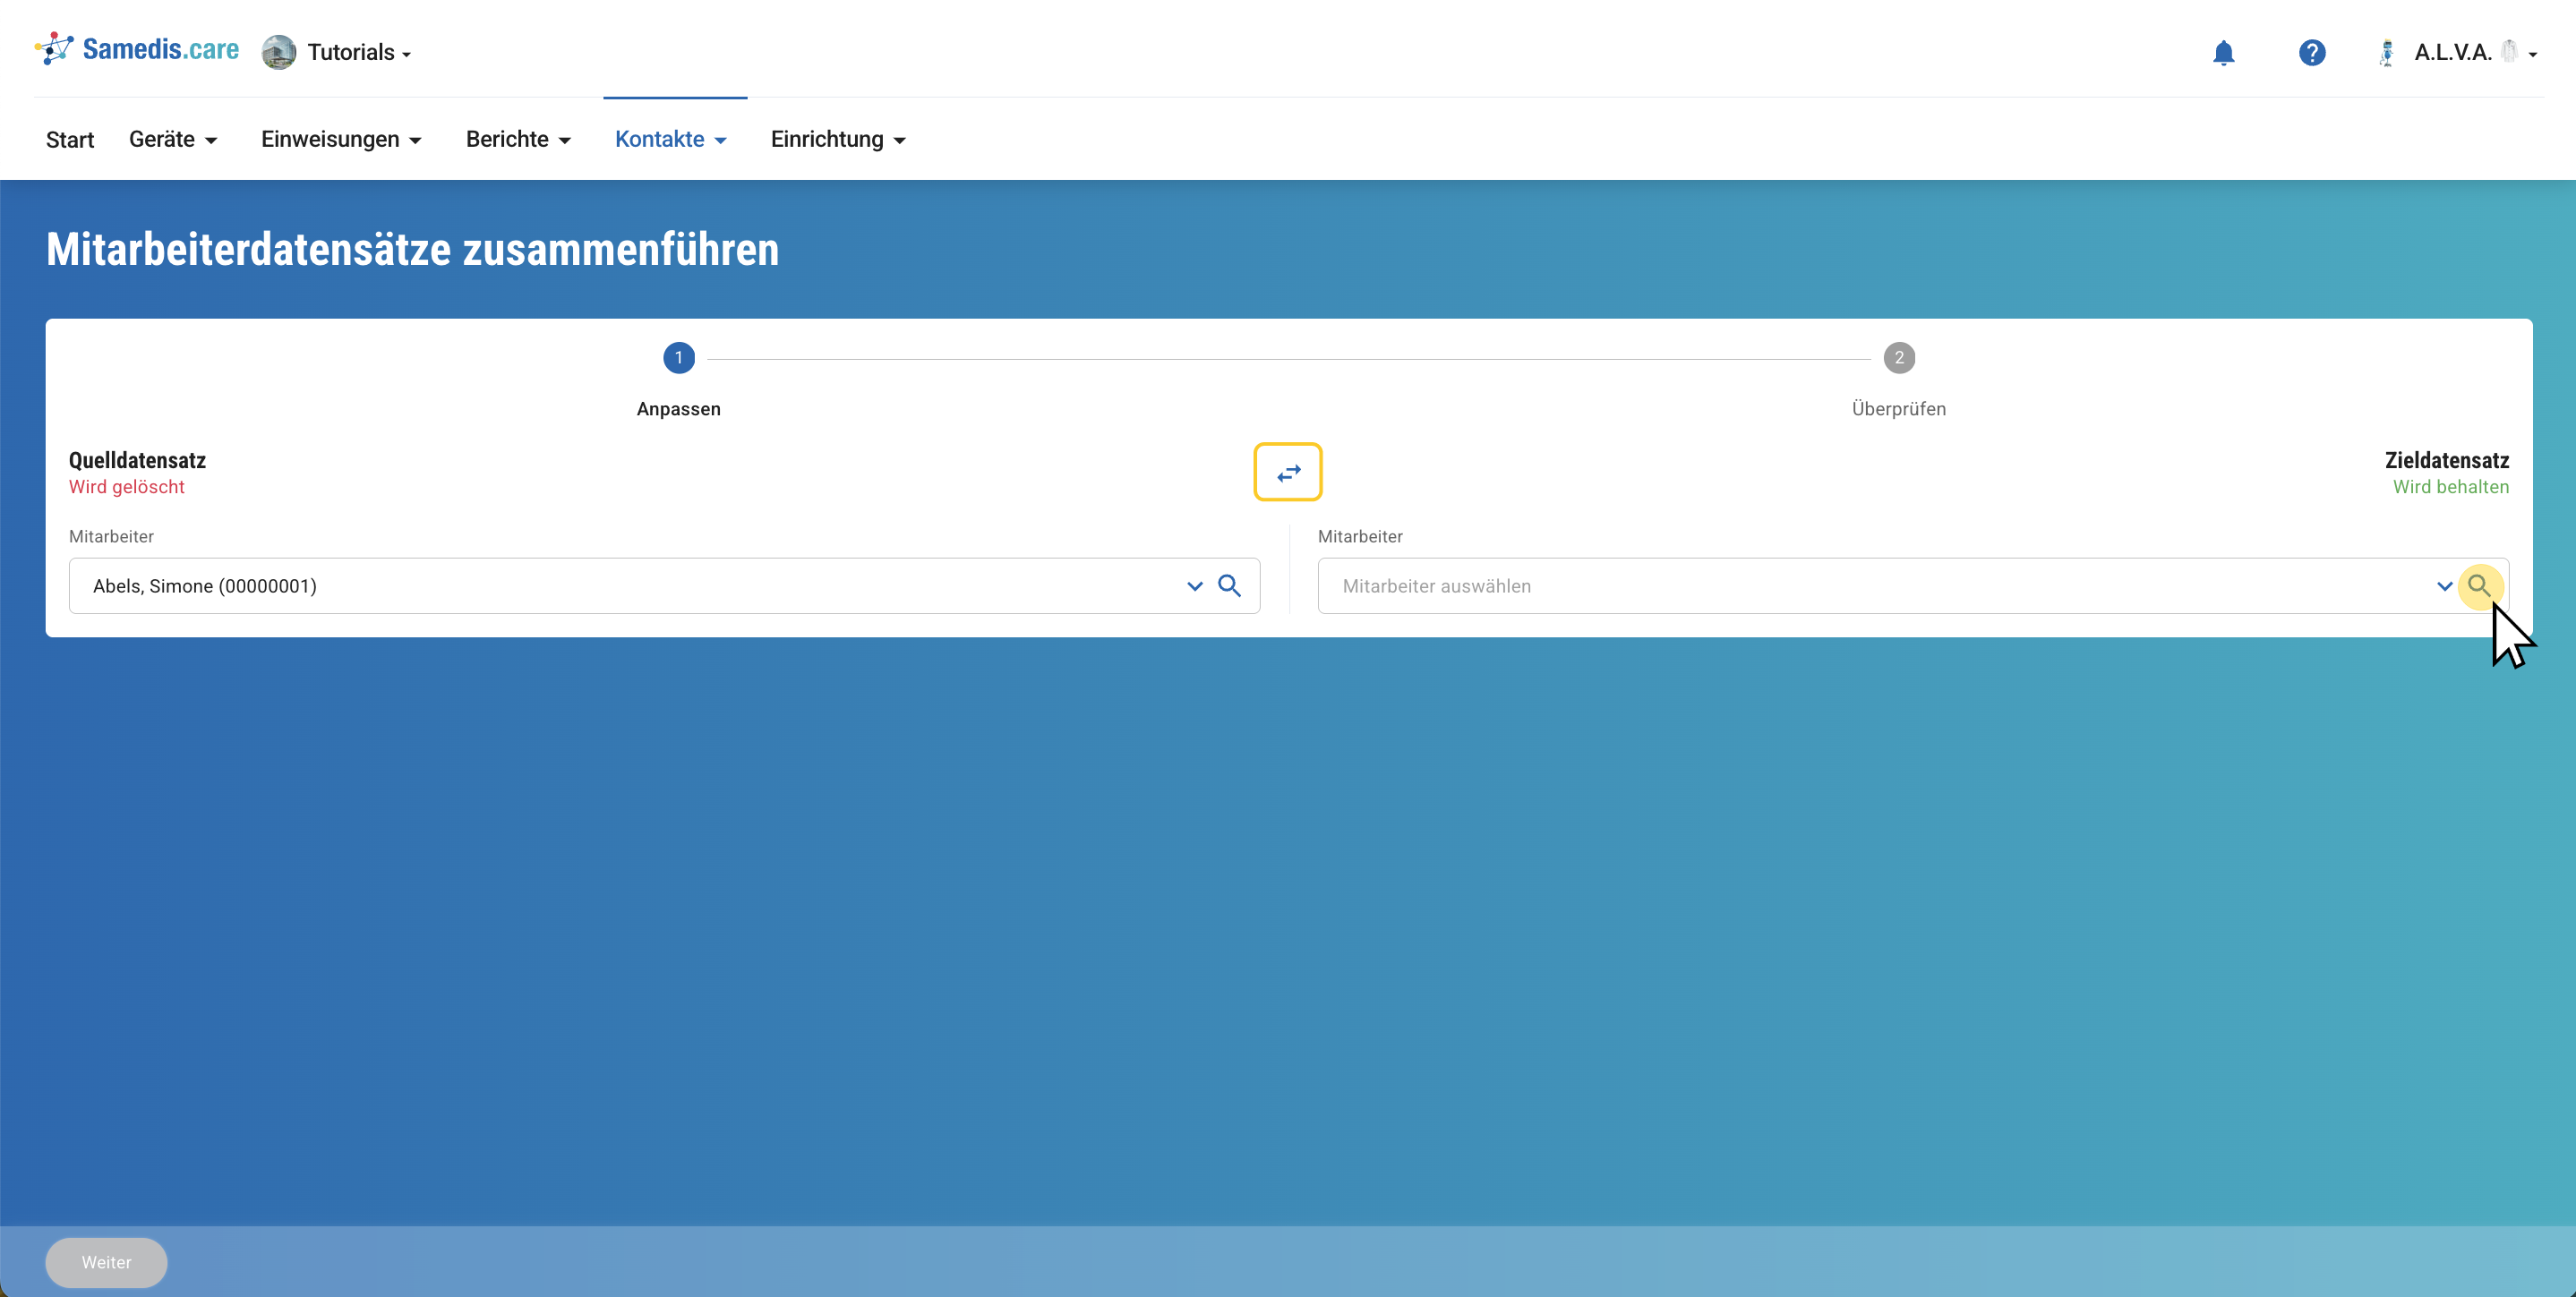
Task: Open the Einrichtung menu
Action: coord(838,139)
